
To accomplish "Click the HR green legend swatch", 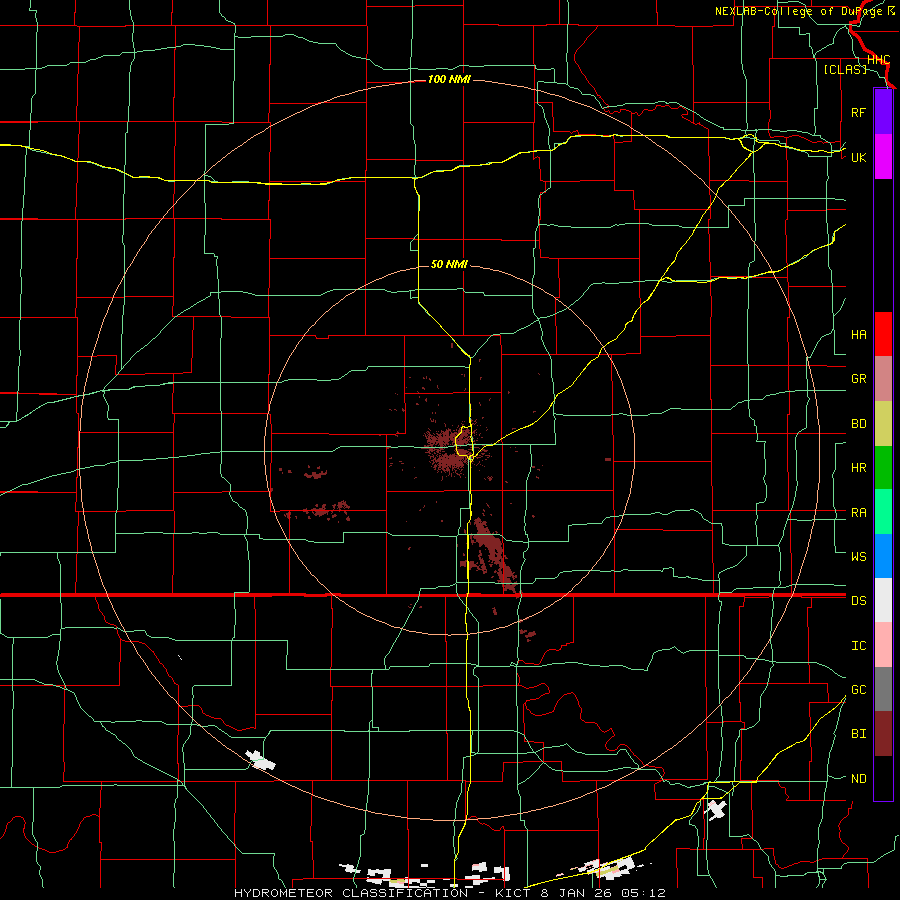I will click(883, 468).
